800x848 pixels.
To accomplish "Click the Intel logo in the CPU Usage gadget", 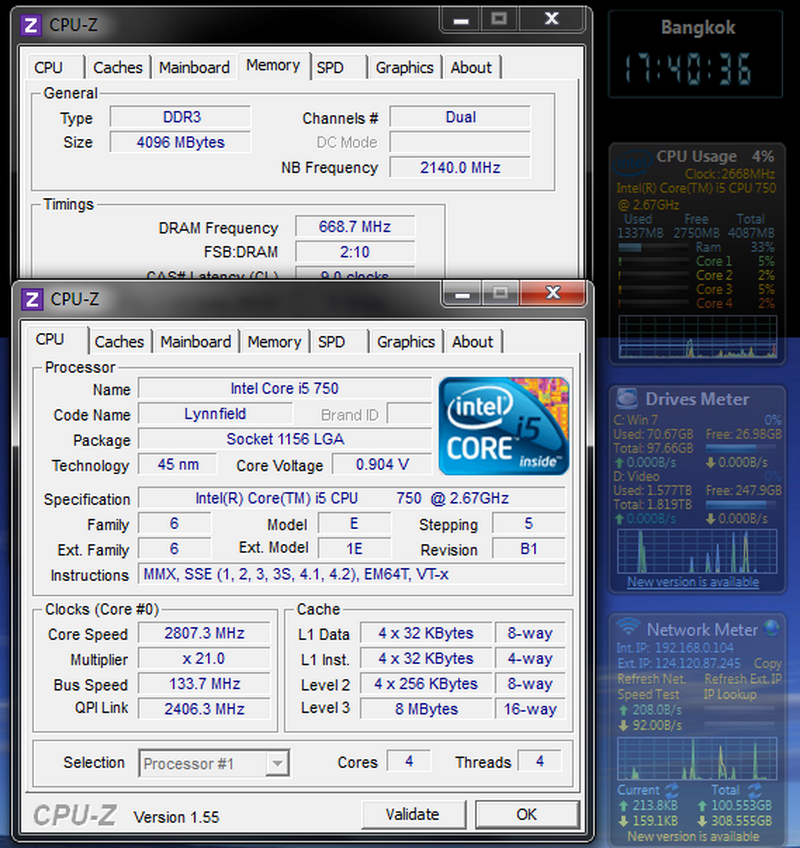I will (633, 161).
